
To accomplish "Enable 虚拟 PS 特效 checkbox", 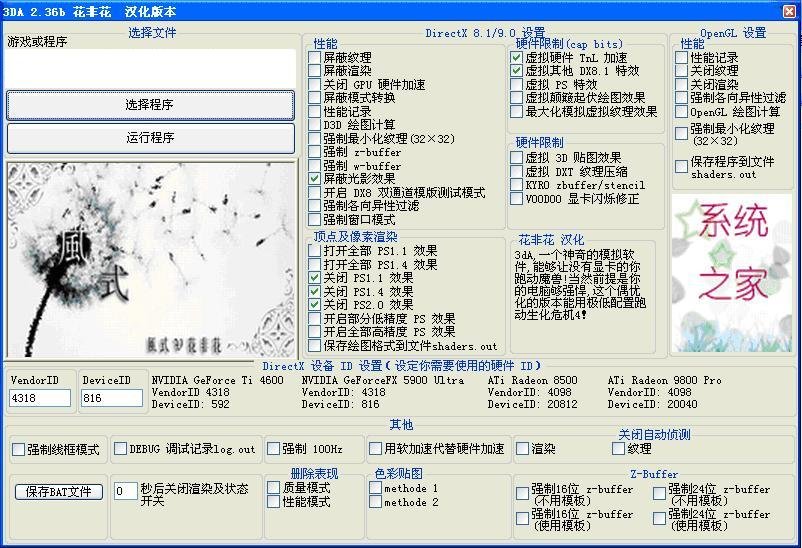I will pos(517,84).
